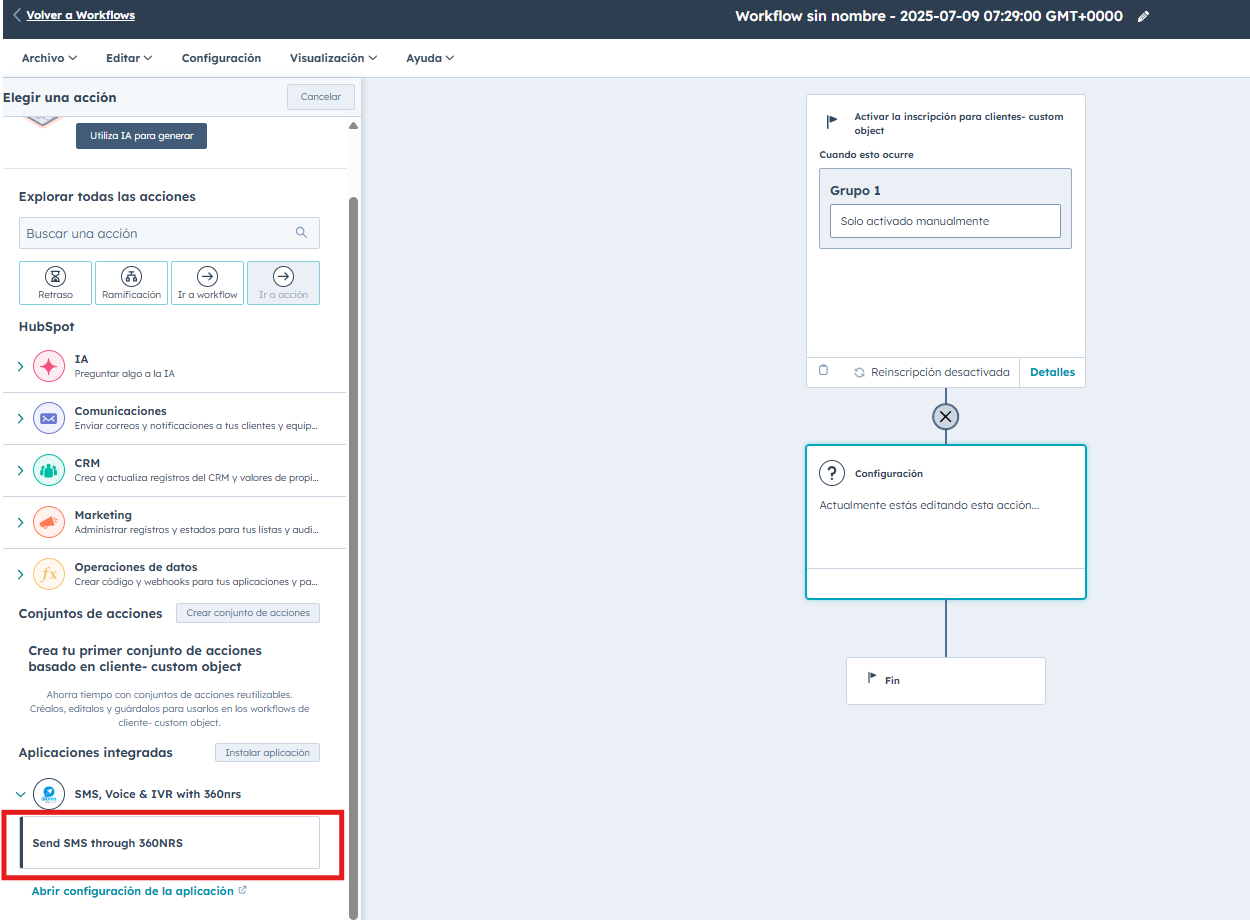Click the Buscar una acción search field

tap(160, 233)
